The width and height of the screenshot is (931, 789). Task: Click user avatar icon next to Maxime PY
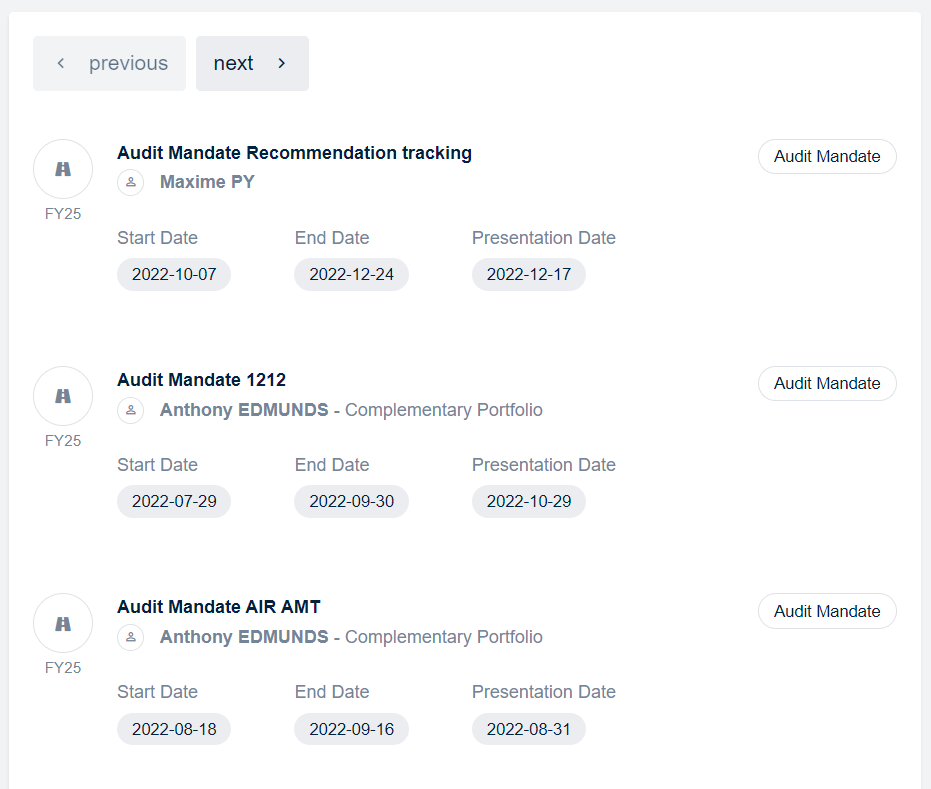click(x=131, y=182)
